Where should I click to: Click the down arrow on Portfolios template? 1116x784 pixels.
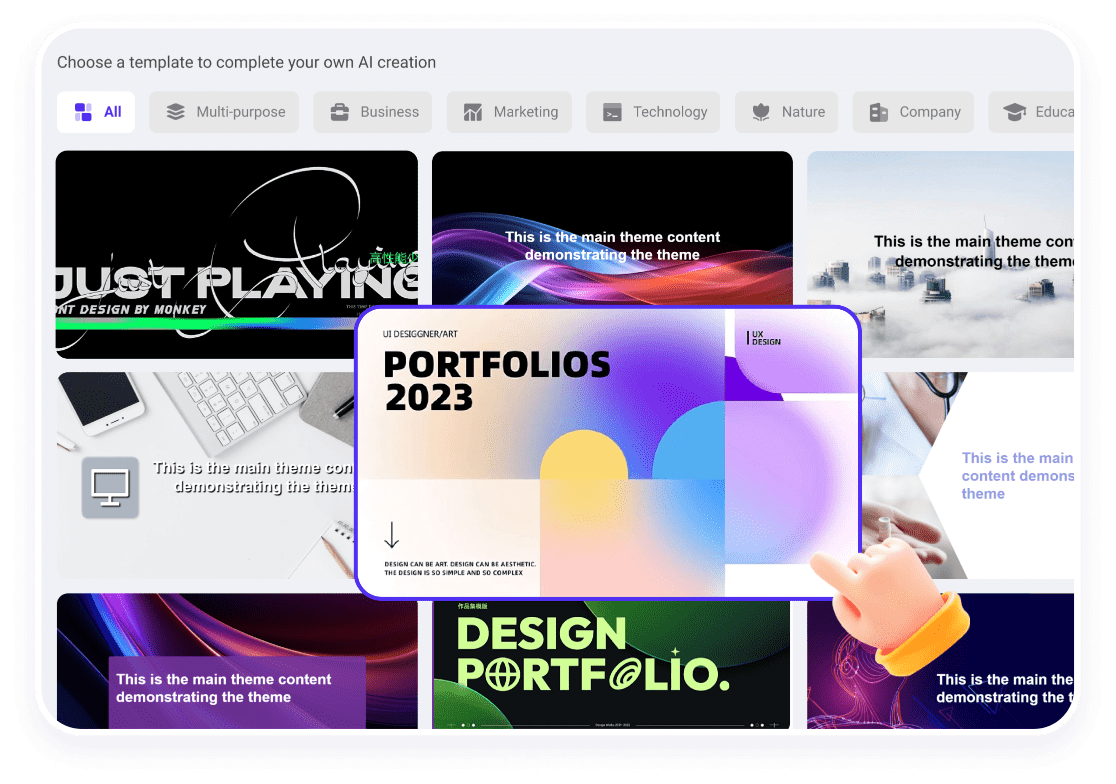coord(392,535)
